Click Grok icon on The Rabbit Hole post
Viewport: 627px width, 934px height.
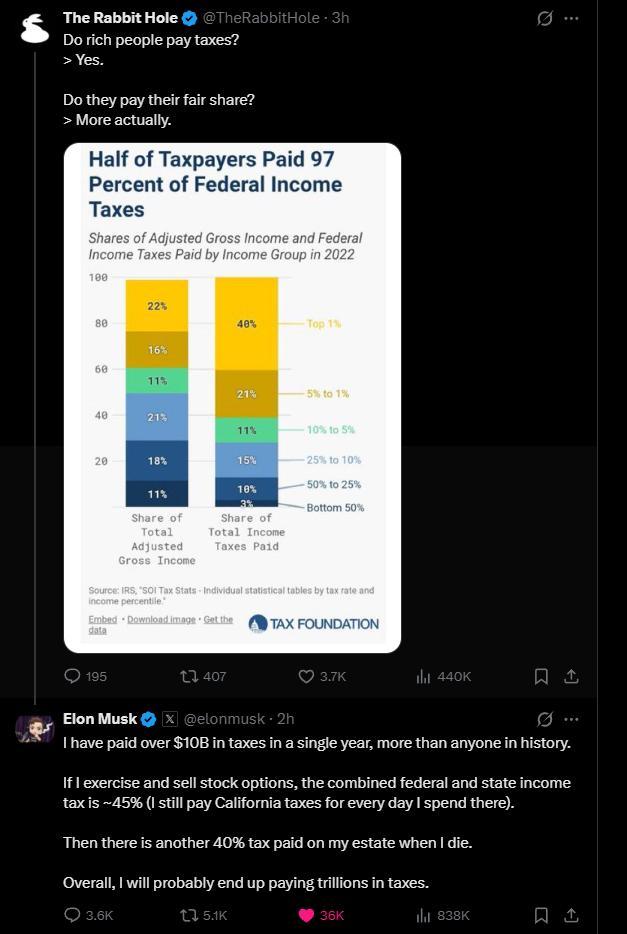(x=544, y=19)
